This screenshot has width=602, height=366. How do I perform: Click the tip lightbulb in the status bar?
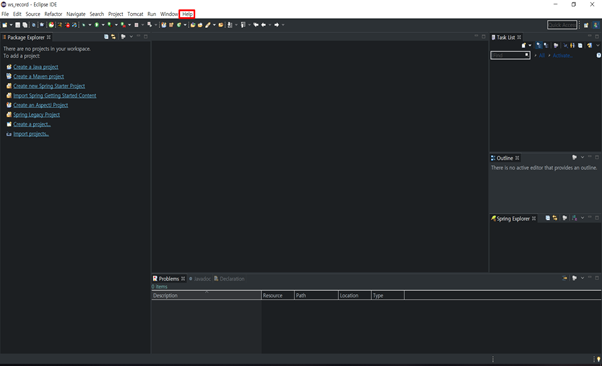pos(598,359)
